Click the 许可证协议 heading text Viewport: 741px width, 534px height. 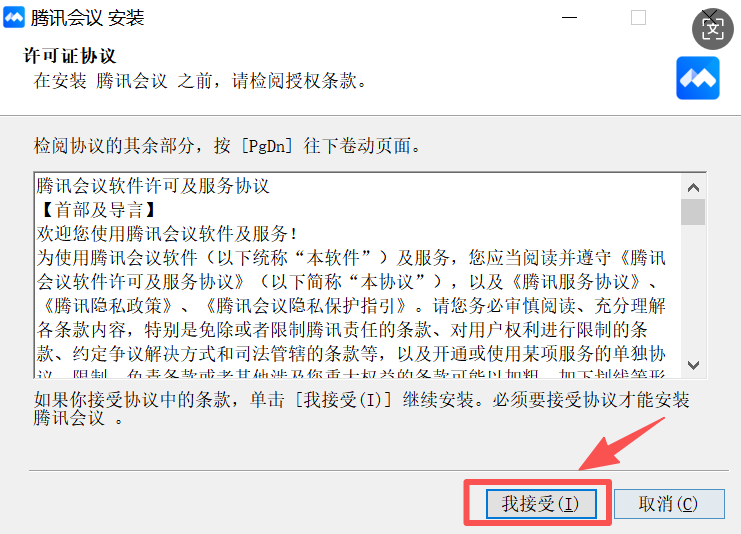pyautogui.click(x=69, y=56)
